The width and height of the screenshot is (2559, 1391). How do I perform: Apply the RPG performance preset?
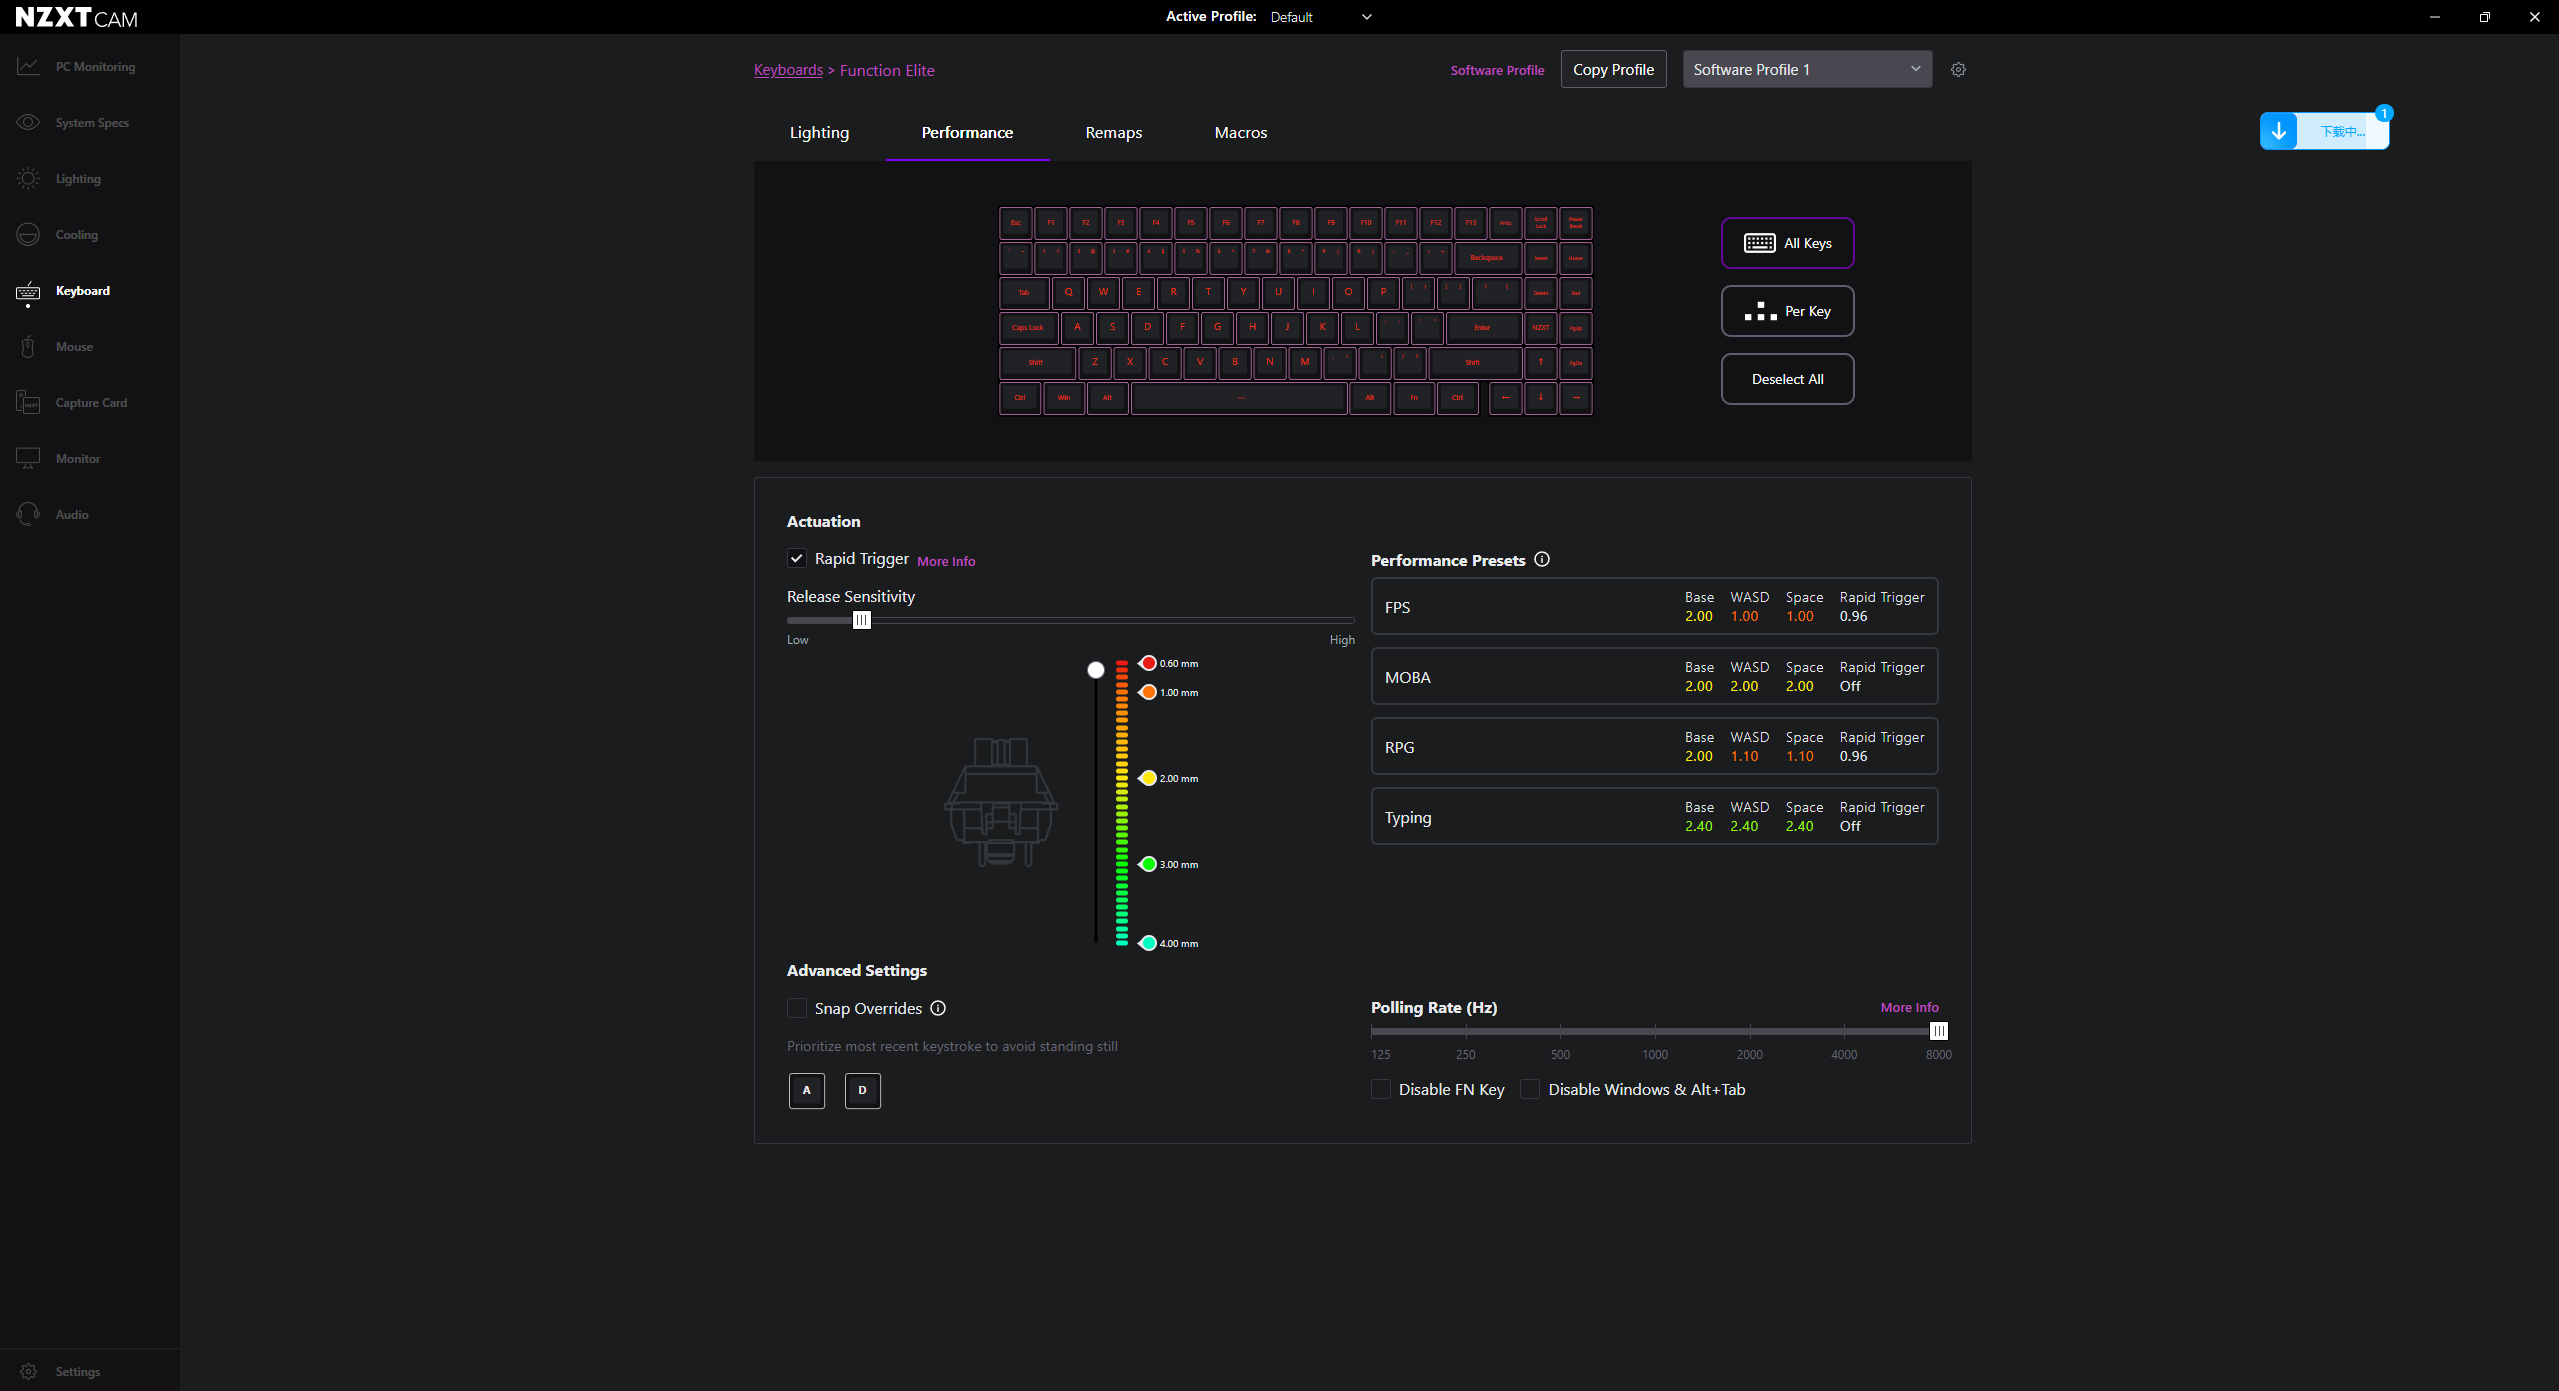coord(1654,746)
